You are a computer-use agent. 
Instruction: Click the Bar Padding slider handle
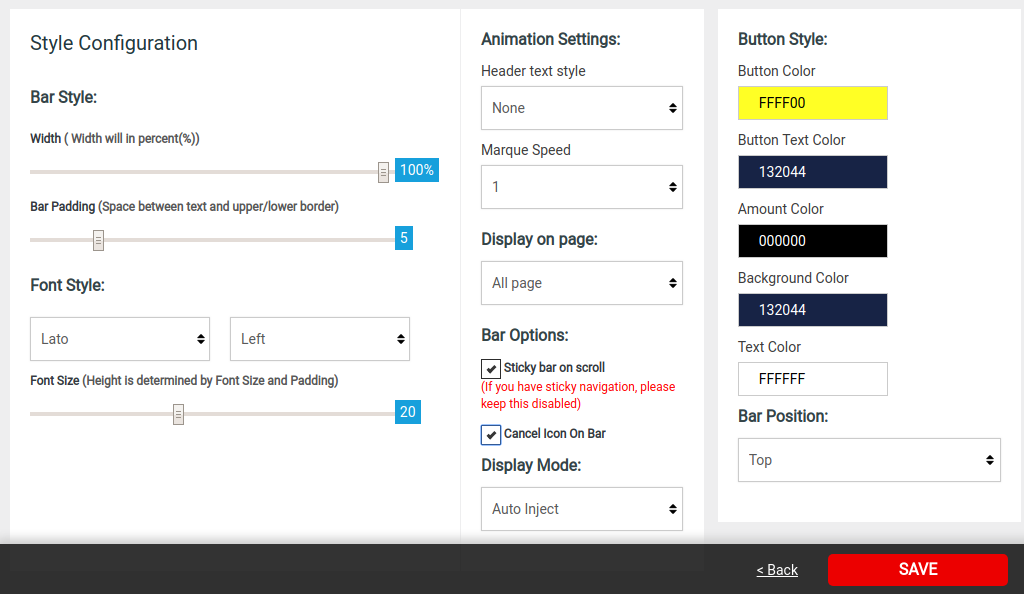(99, 240)
